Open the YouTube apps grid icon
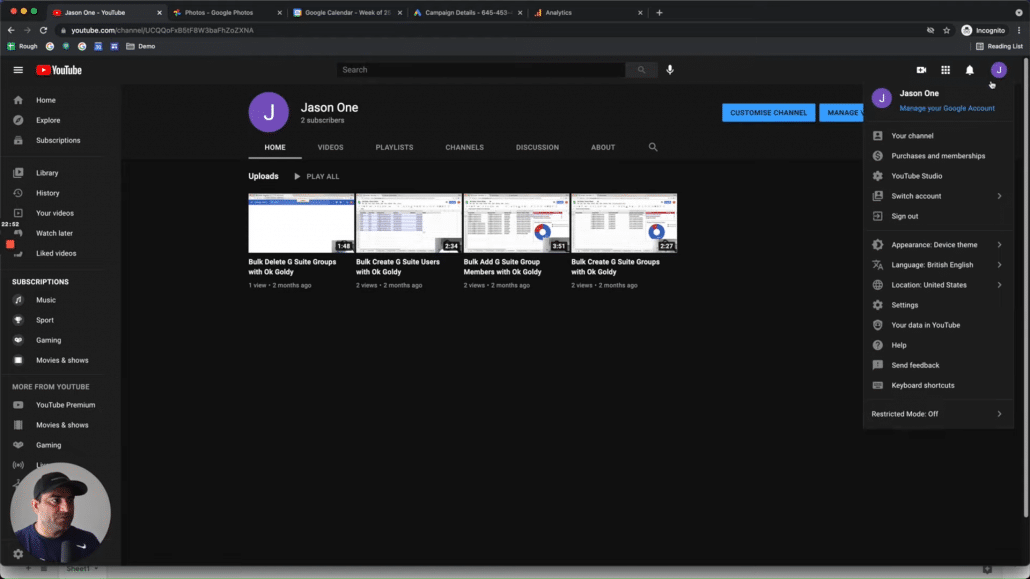This screenshot has width=1030, height=579. [945, 70]
